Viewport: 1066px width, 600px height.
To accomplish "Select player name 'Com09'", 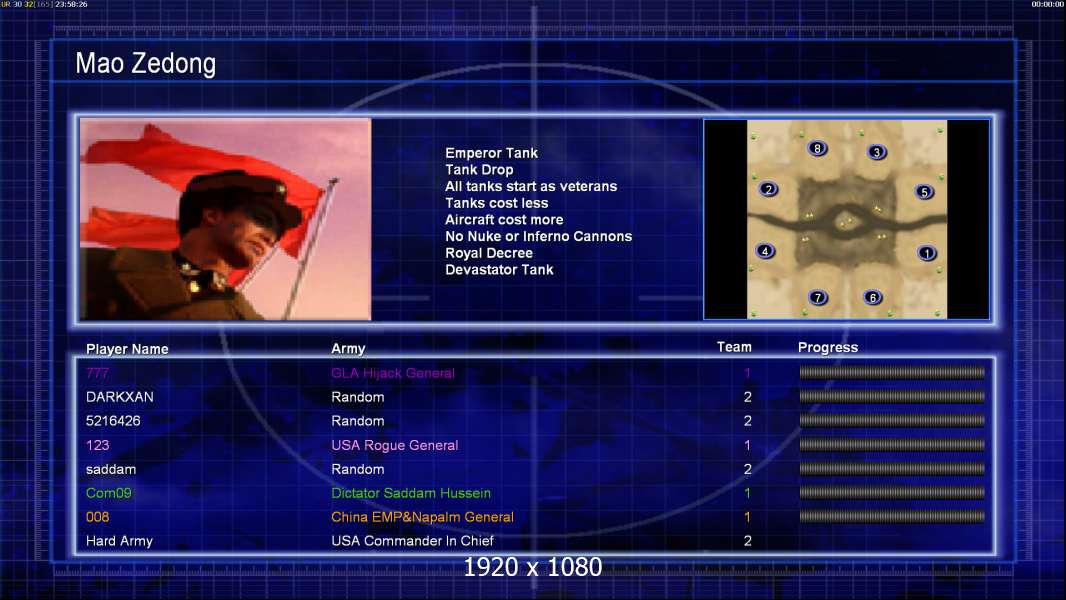I will point(109,493).
